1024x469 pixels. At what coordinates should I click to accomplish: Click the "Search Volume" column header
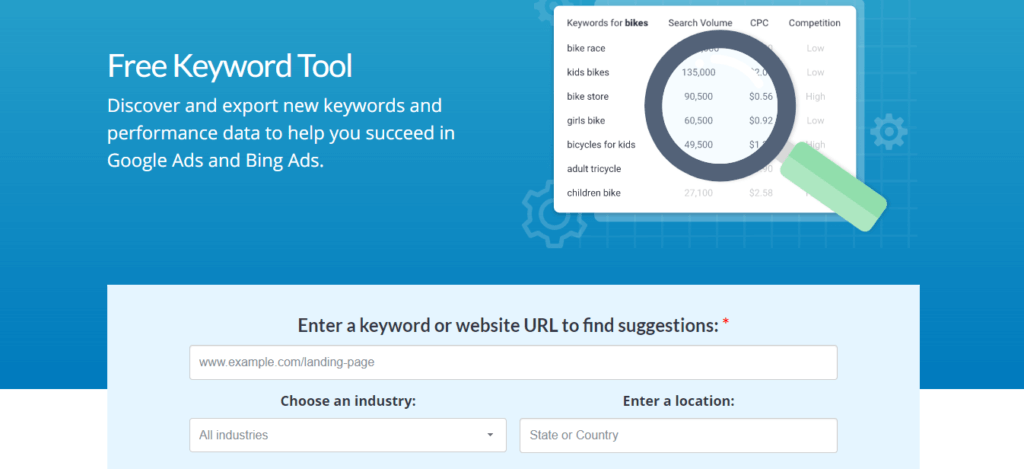[x=700, y=23]
